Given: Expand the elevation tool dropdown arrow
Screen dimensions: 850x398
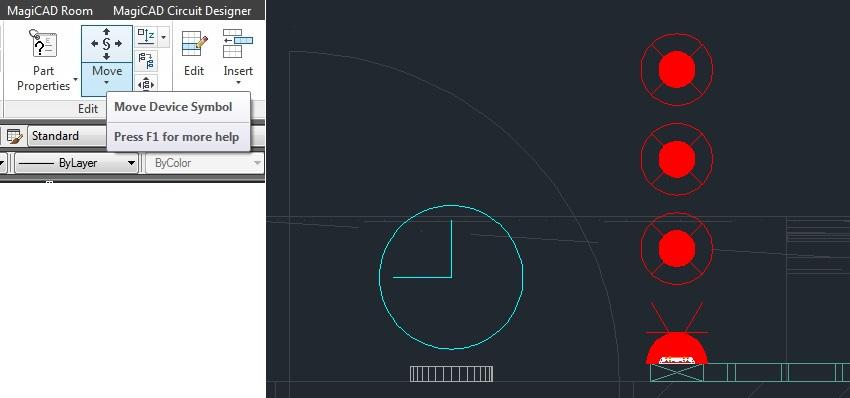Looking at the screenshot, I should click(163, 37).
